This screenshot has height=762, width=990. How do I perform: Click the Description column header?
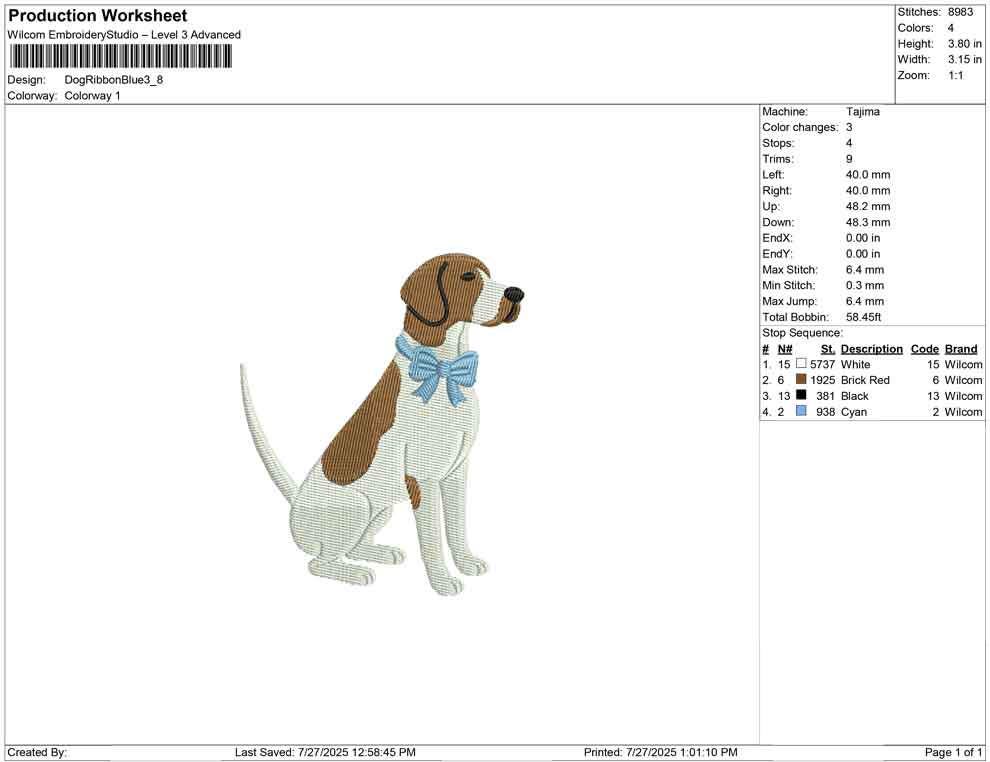click(871, 349)
